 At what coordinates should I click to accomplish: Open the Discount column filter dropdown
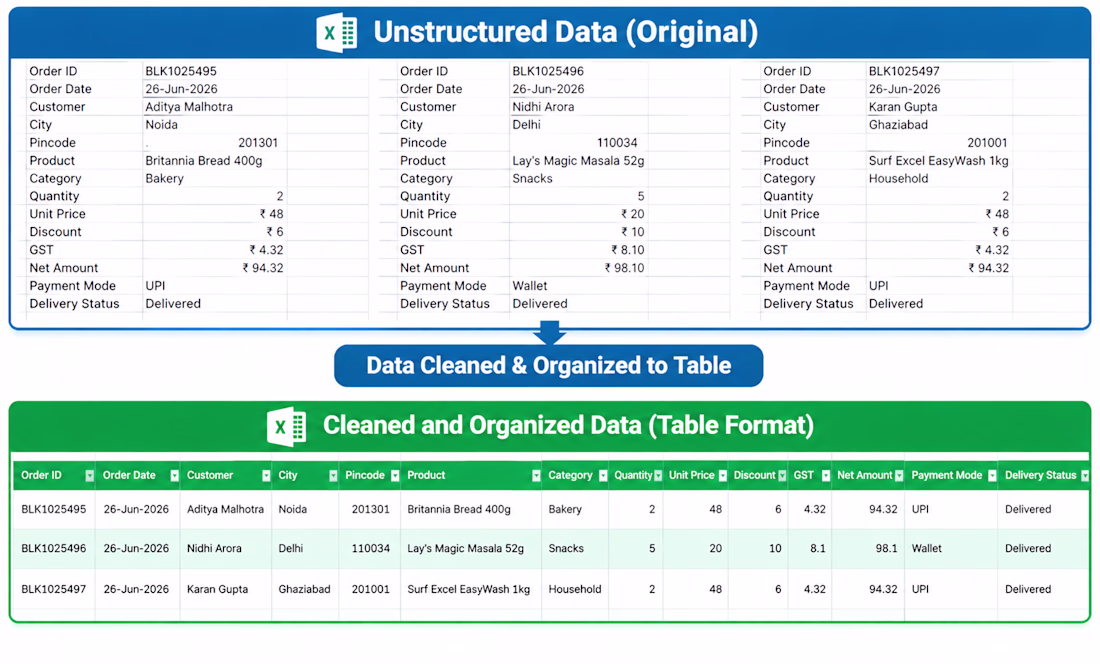[x=782, y=476]
